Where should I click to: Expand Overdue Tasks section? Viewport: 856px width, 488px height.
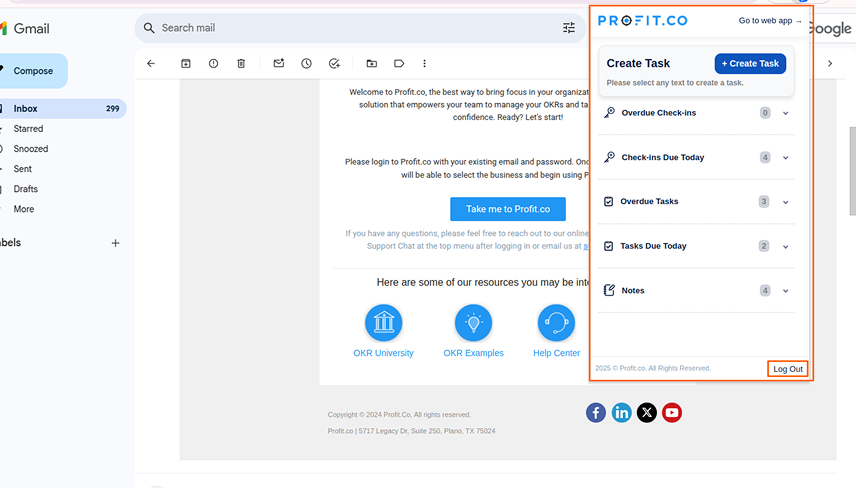tap(786, 202)
